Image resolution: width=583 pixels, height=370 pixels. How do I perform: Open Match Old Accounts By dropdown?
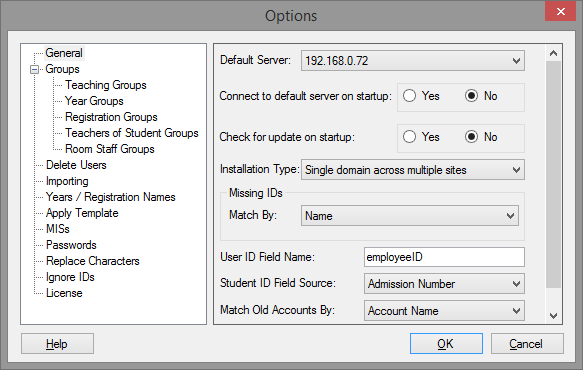pos(444,311)
